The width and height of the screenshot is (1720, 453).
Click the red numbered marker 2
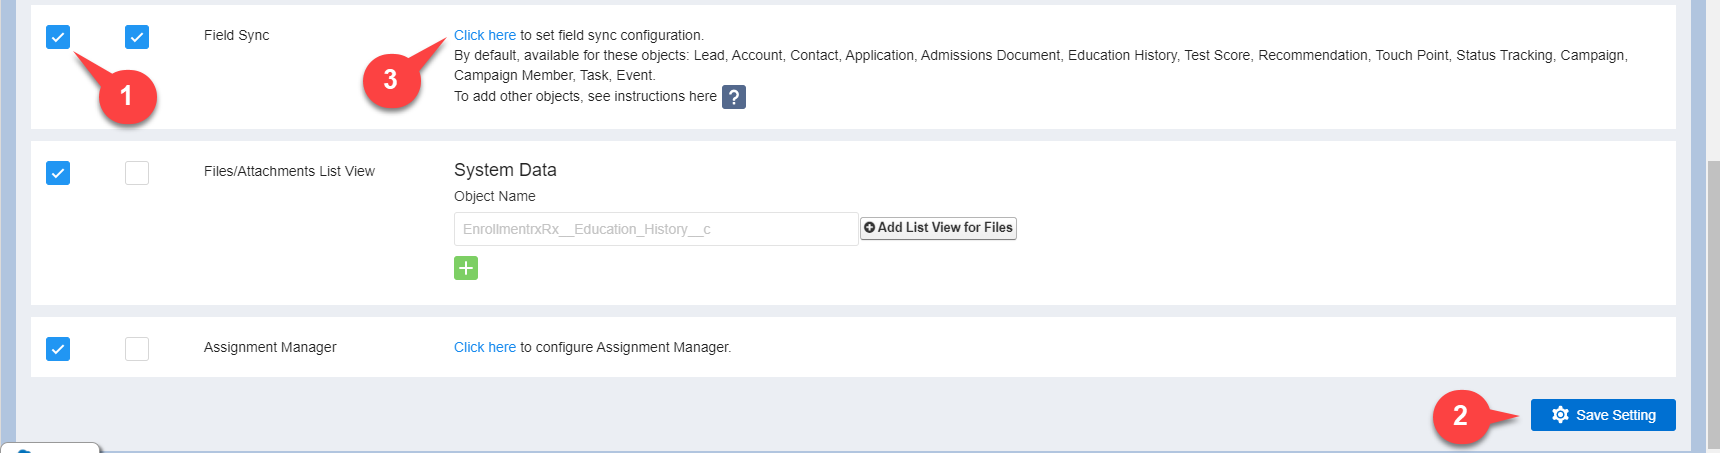point(1460,415)
